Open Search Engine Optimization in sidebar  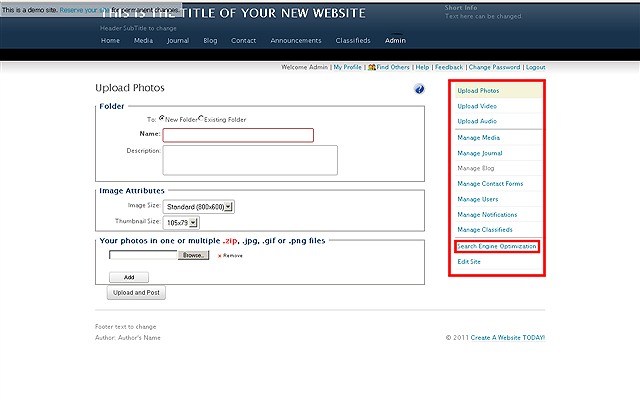[497, 246]
